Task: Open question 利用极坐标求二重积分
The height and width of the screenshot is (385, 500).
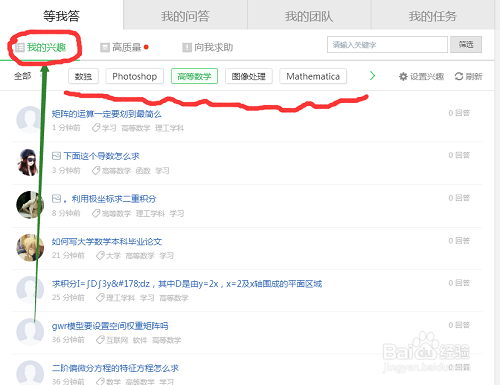Action: pyautogui.click(x=114, y=199)
